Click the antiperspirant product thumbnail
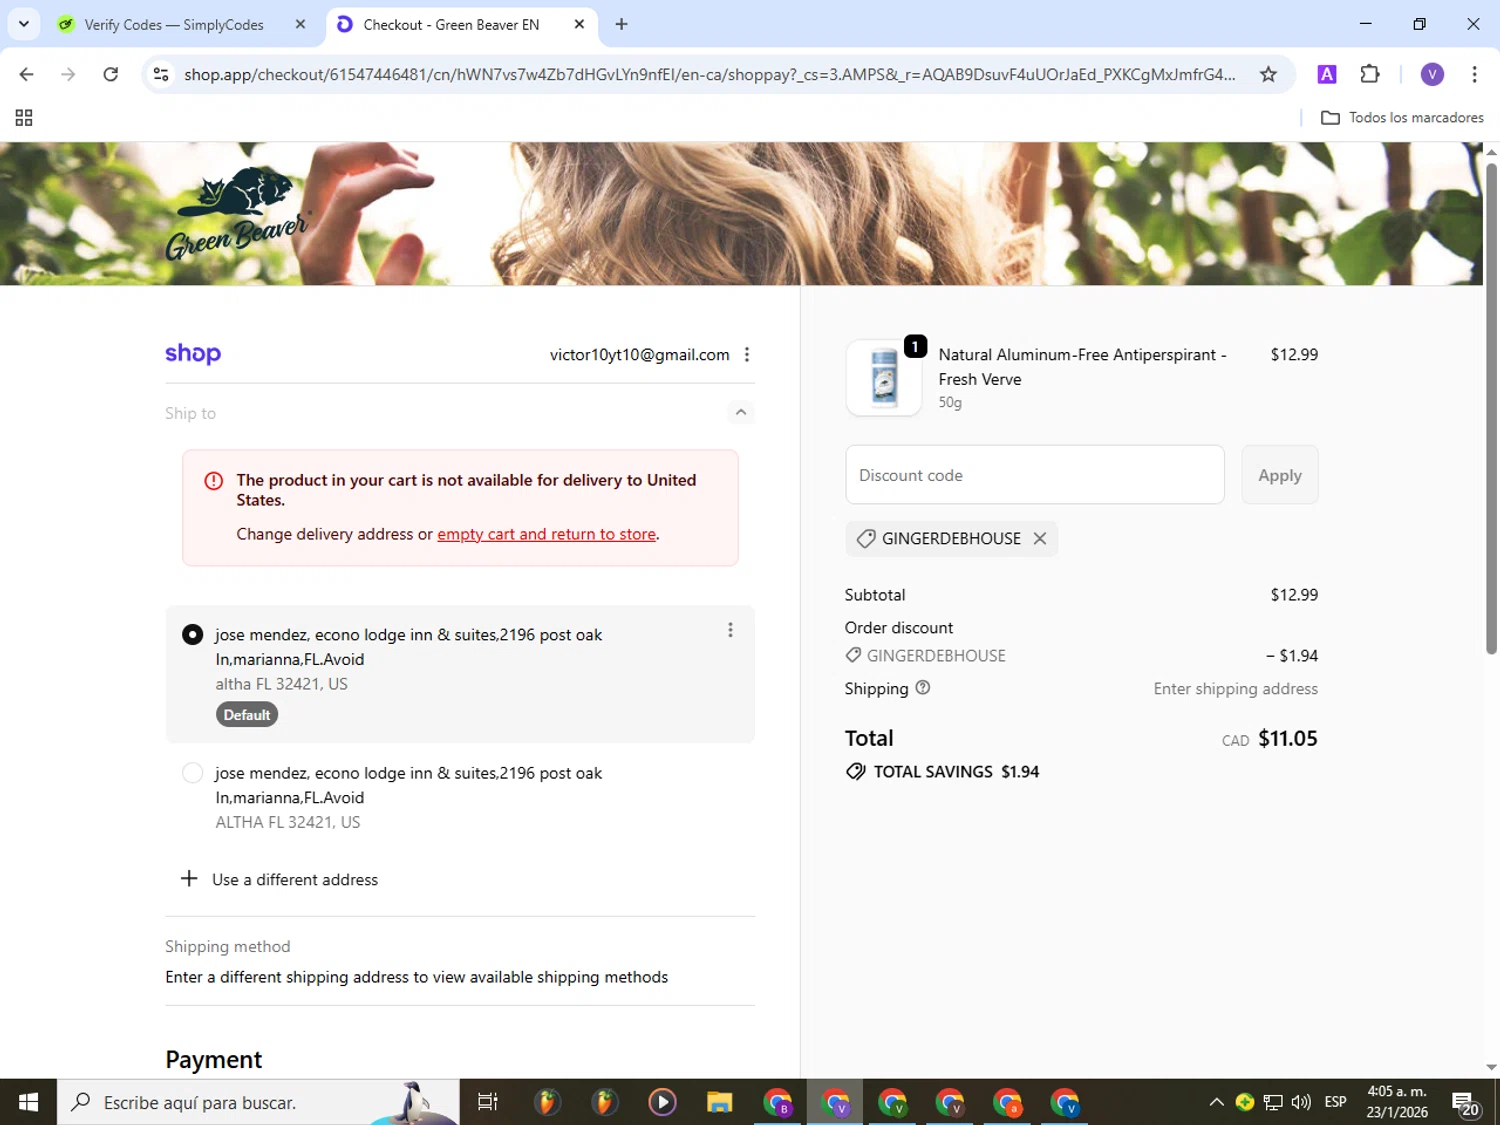Screen dimensions: 1500x1125 tap(884, 378)
